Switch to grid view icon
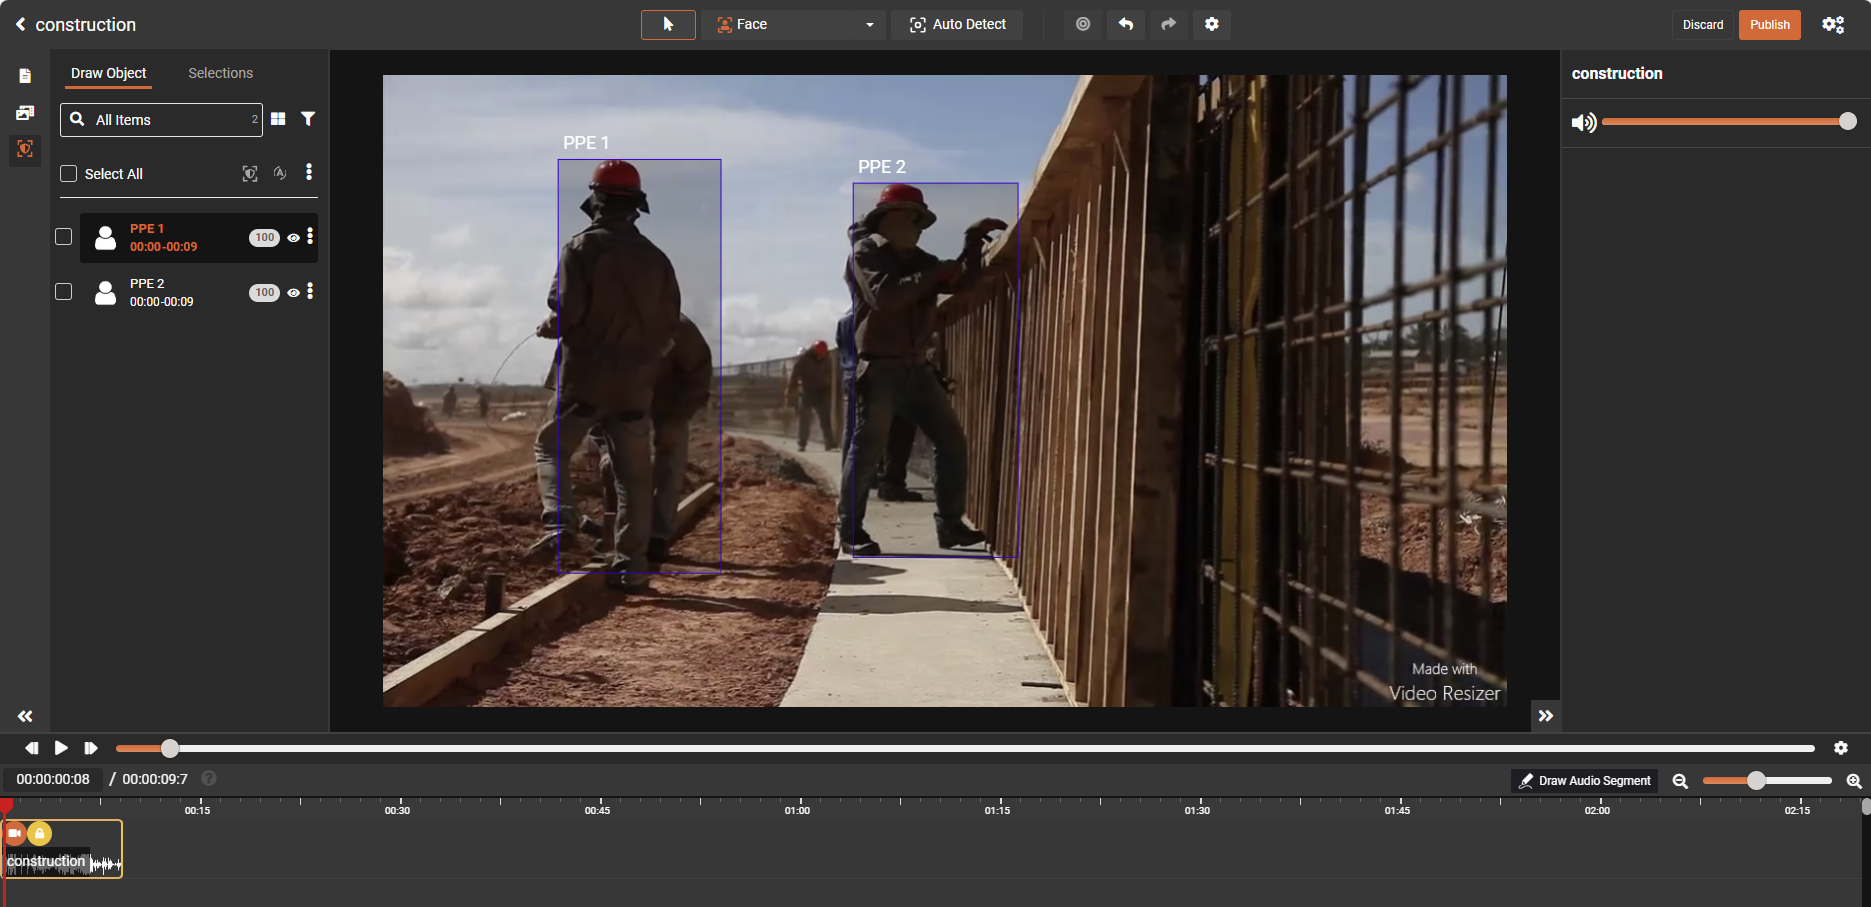Image resolution: width=1871 pixels, height=907 pixels. [278, 119]
